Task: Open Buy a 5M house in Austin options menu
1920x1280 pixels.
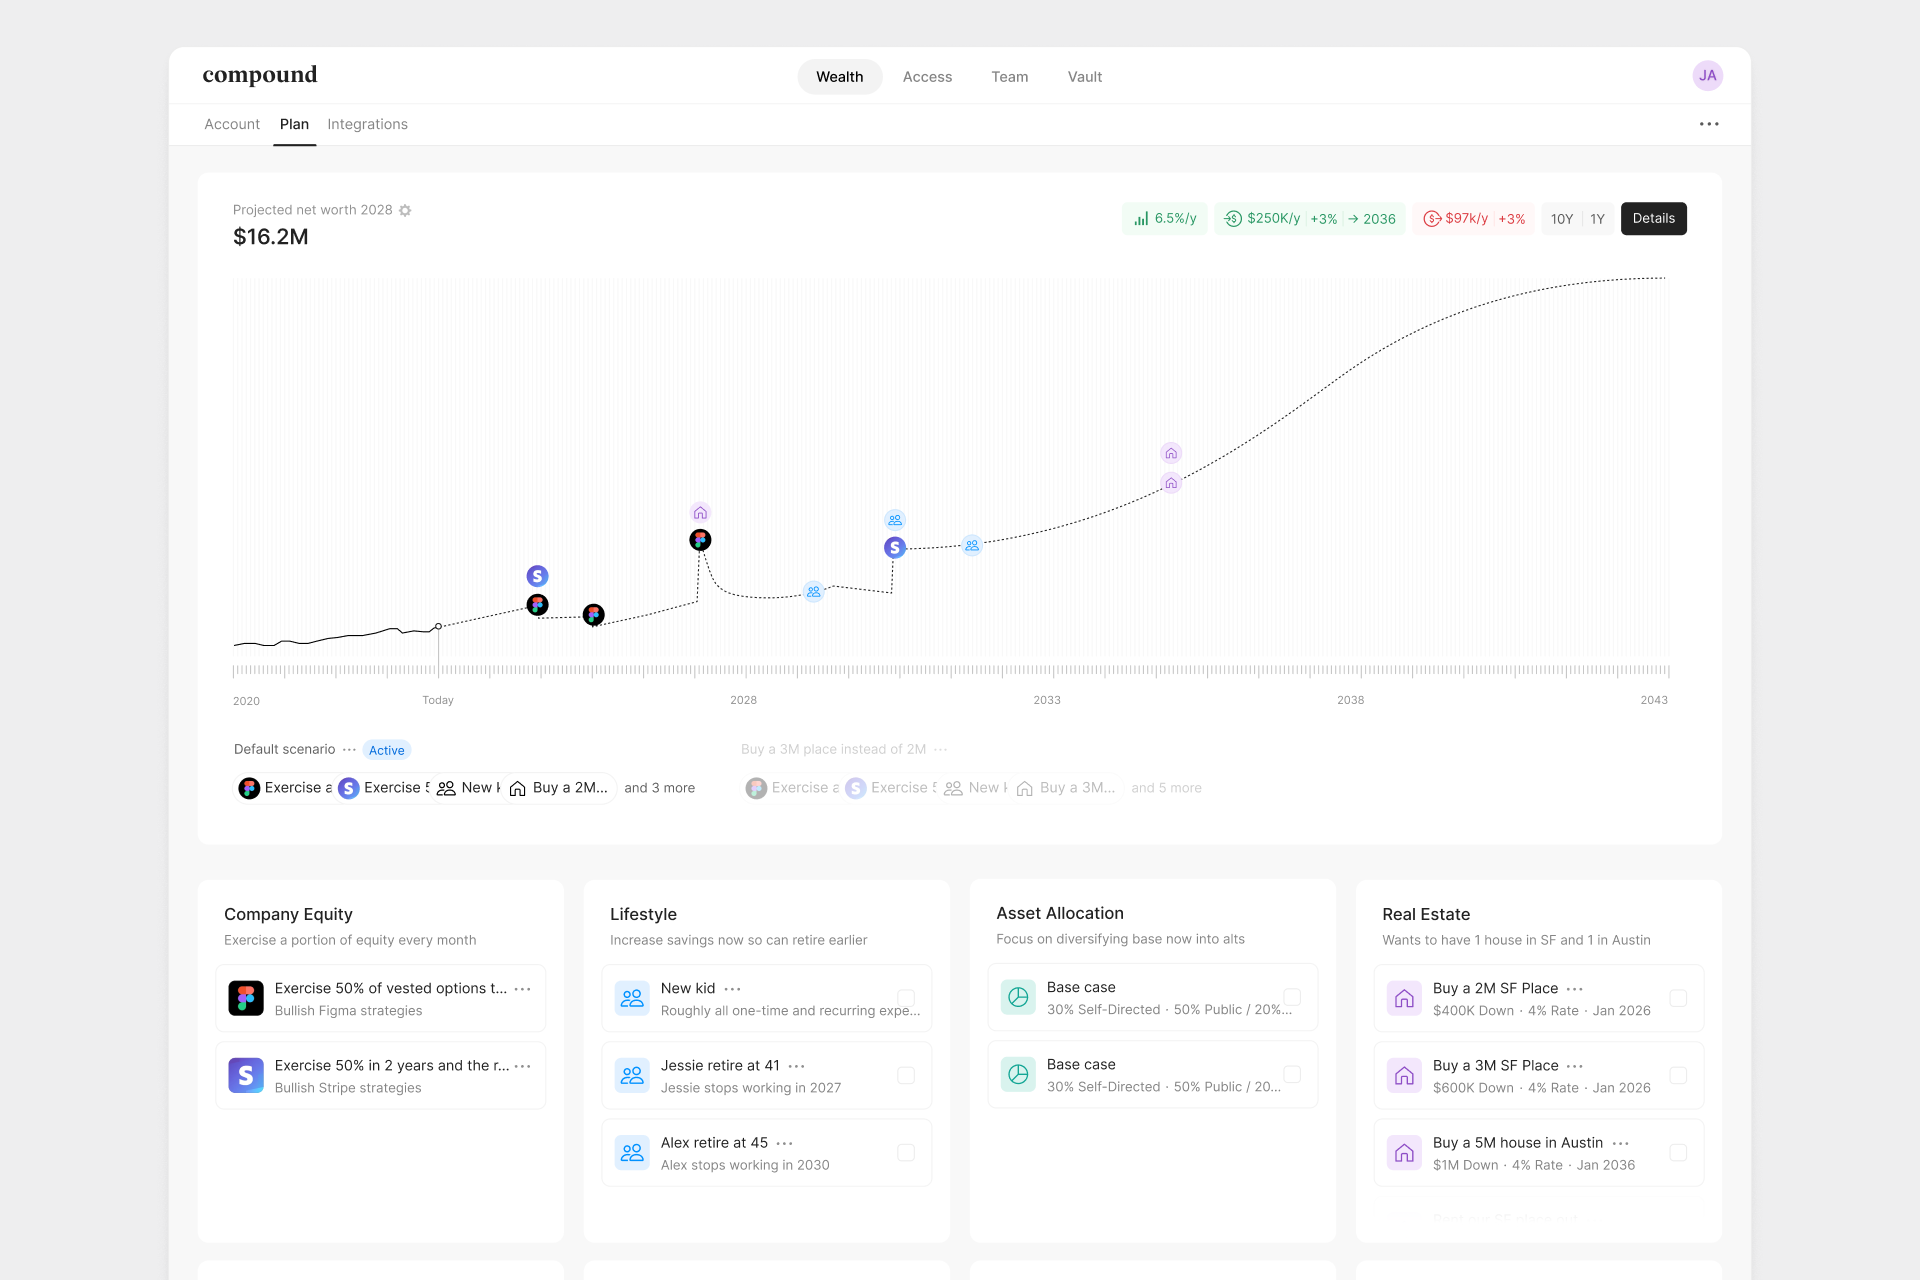Action: click(x=1620, y=1143)
